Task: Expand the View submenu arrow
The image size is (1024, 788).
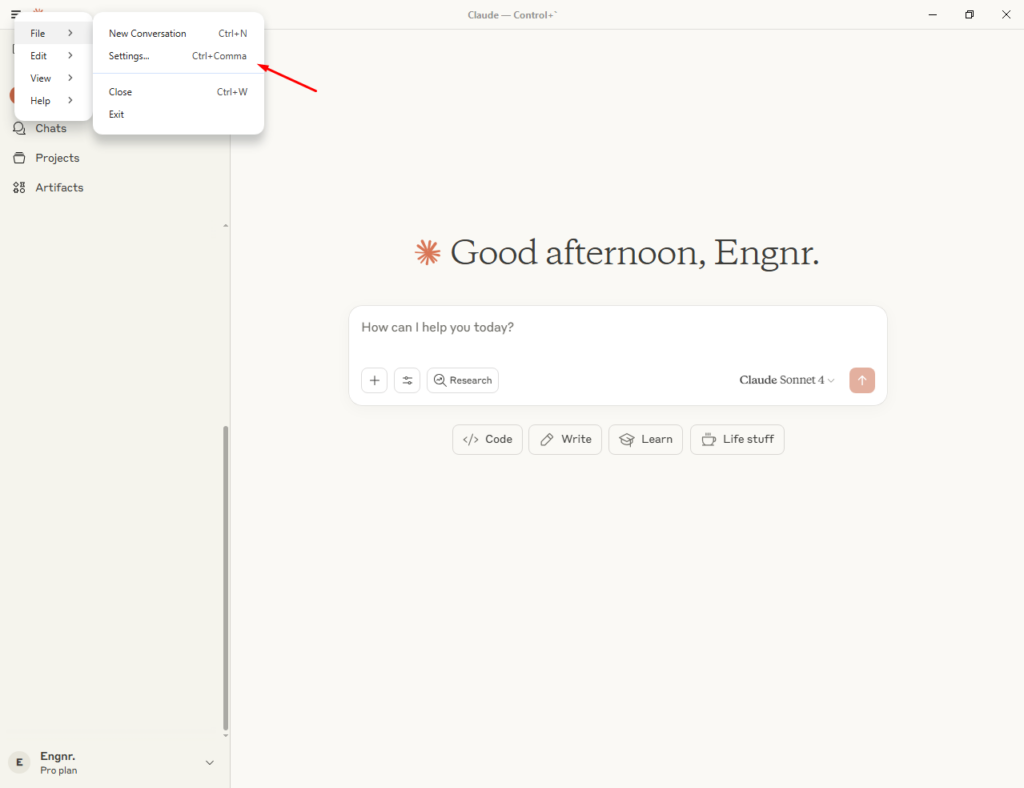Action: coord(70,78)
